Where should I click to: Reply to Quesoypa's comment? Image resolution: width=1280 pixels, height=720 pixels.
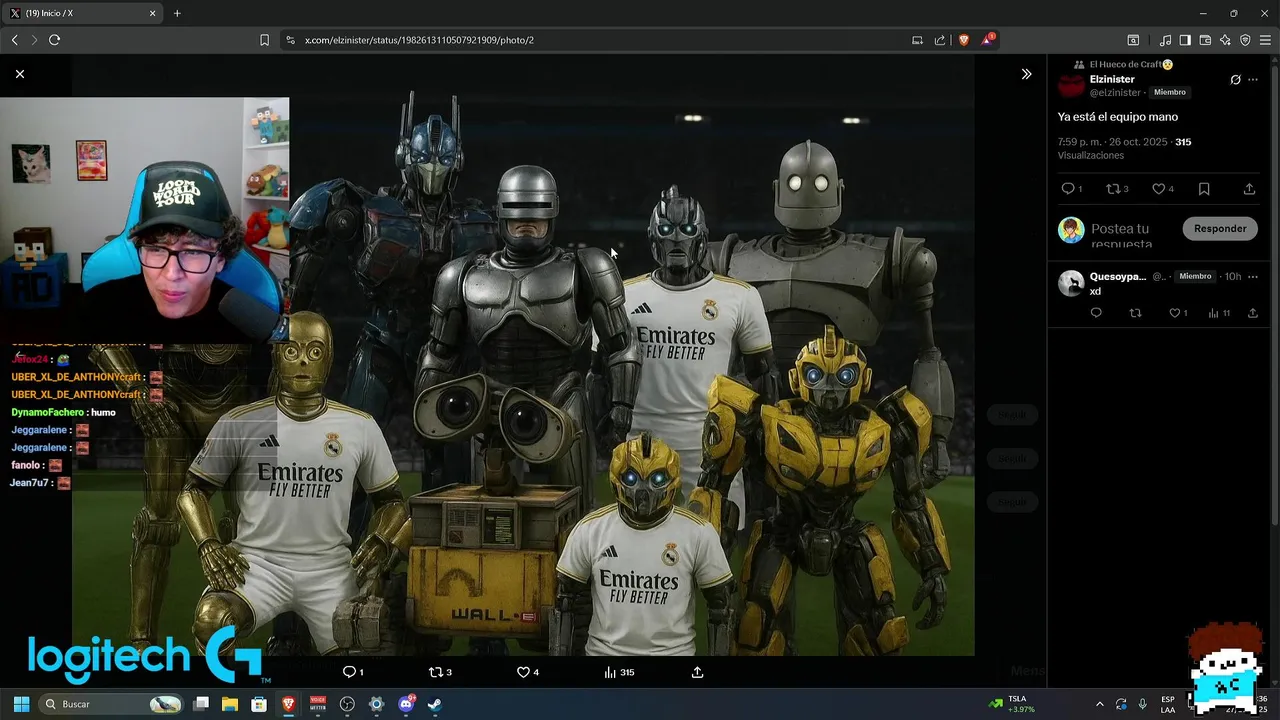1096,313
